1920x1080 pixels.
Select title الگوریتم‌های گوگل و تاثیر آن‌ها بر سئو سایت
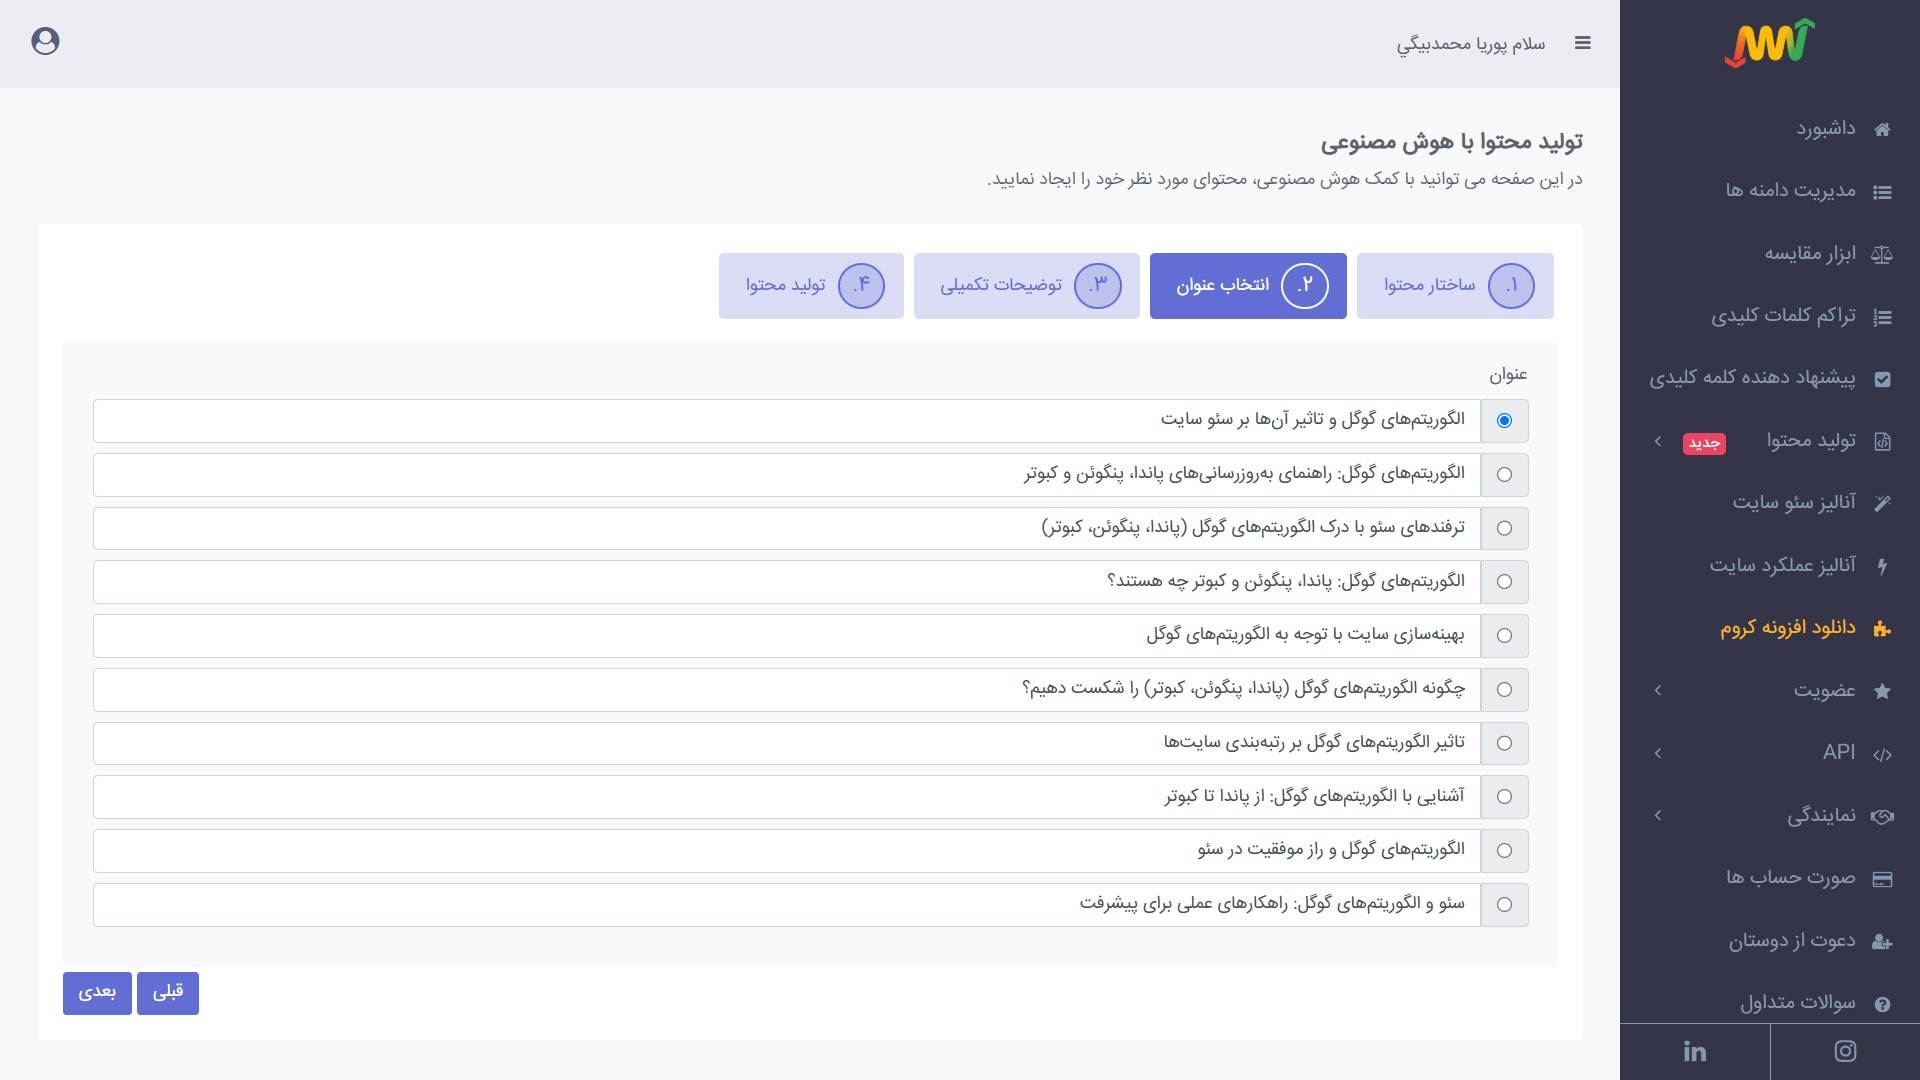point(1504,421)
